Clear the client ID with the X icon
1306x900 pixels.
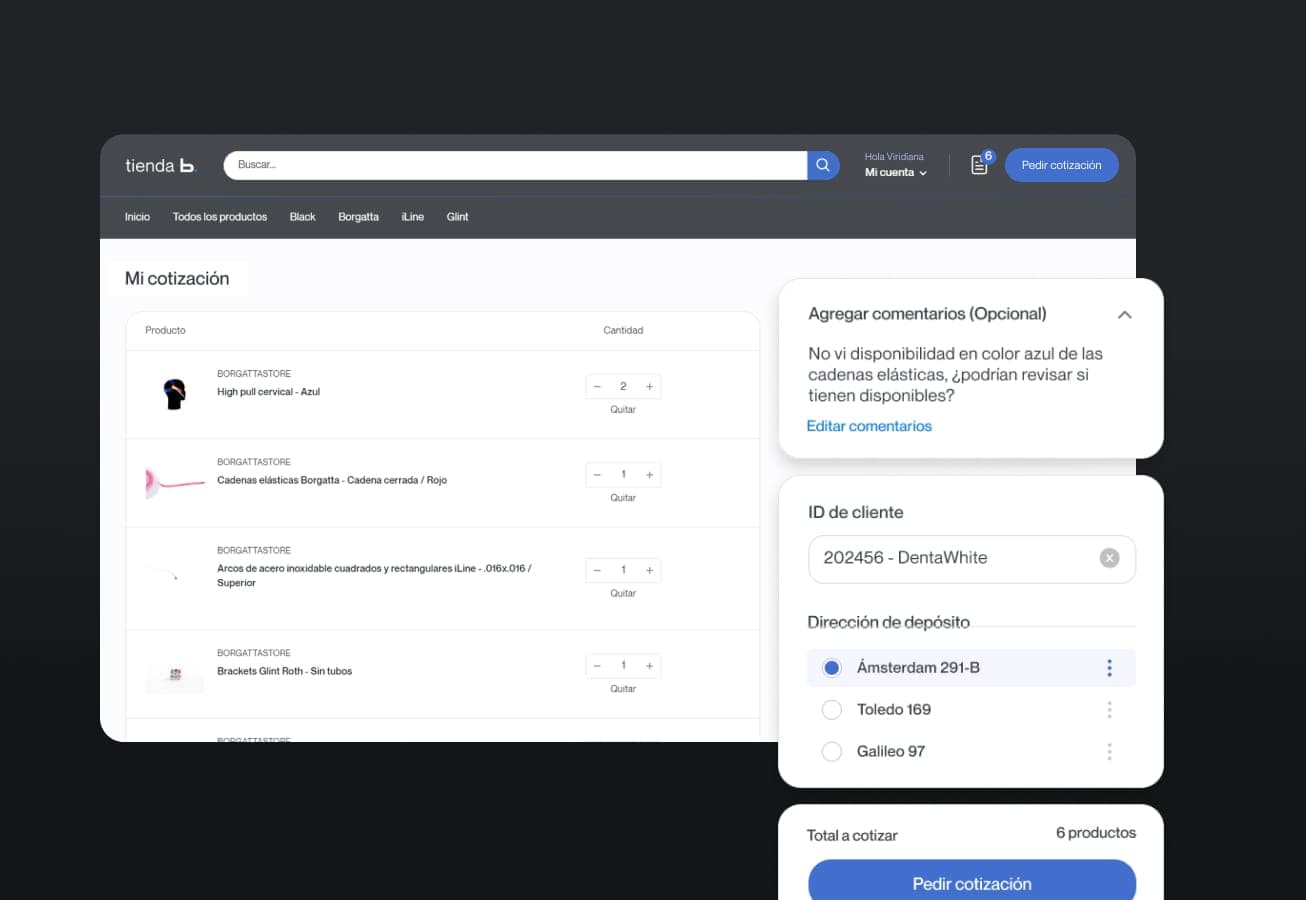[1109, 558]
